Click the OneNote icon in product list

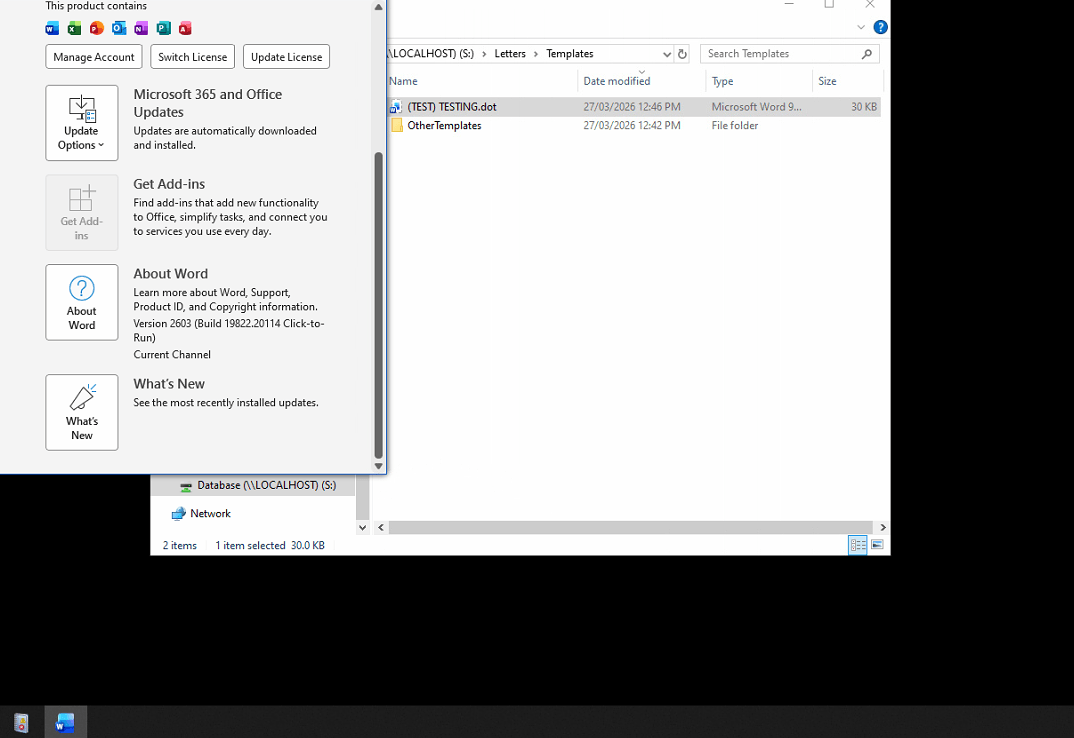click(x=141, y=28)
